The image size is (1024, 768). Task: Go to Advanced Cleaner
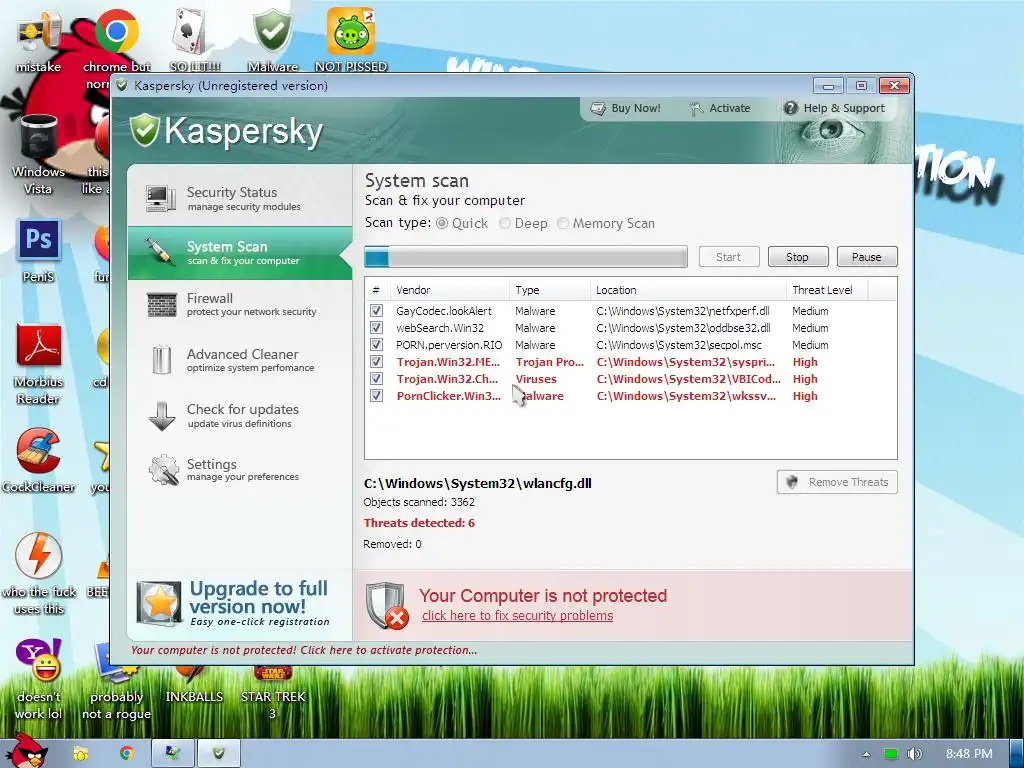point(239,360)
